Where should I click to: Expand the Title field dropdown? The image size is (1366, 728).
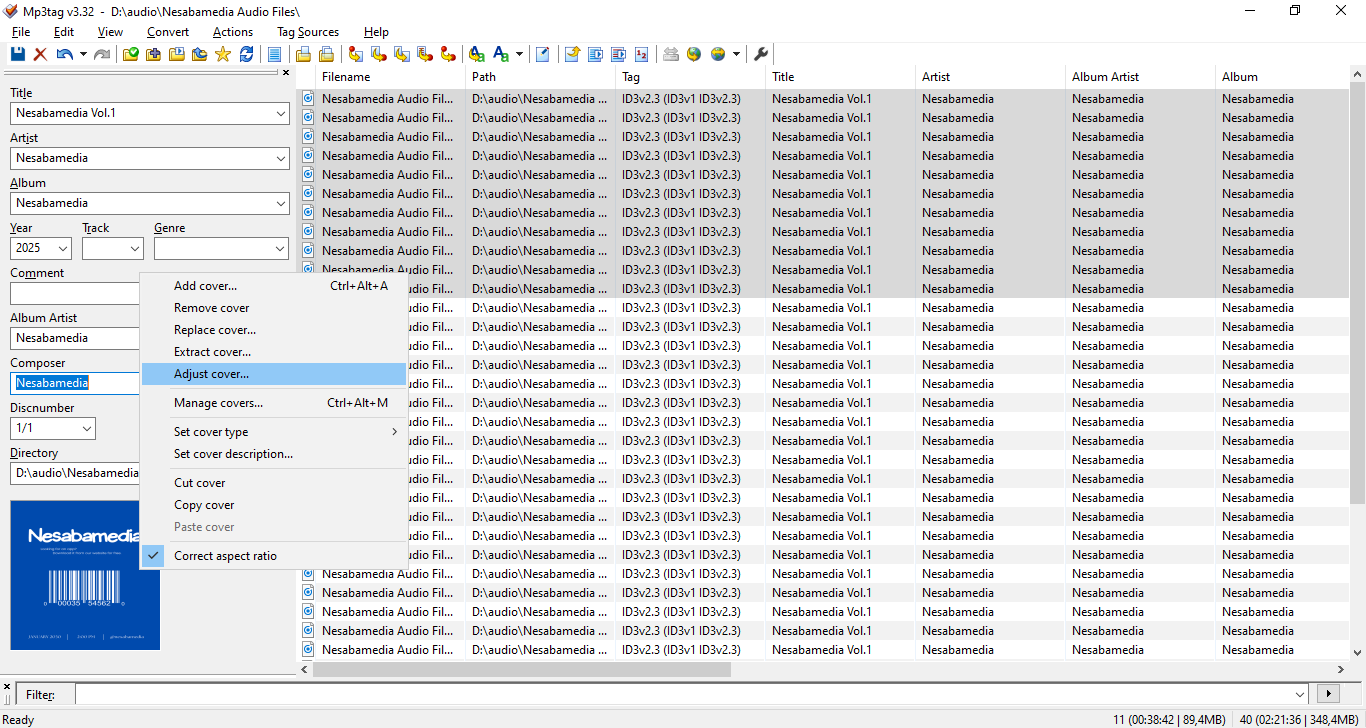tap(280, 114)
